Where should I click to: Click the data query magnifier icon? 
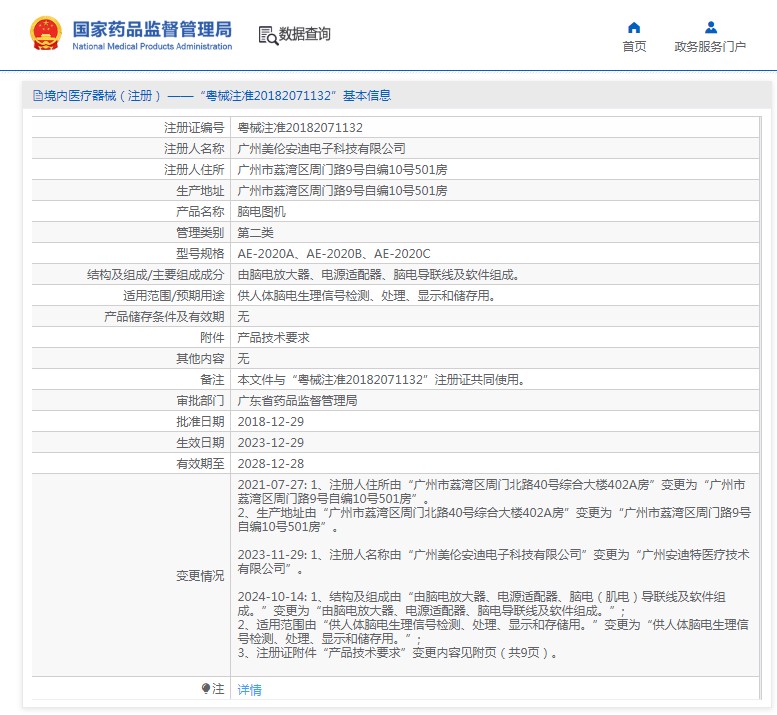point(267,35)
